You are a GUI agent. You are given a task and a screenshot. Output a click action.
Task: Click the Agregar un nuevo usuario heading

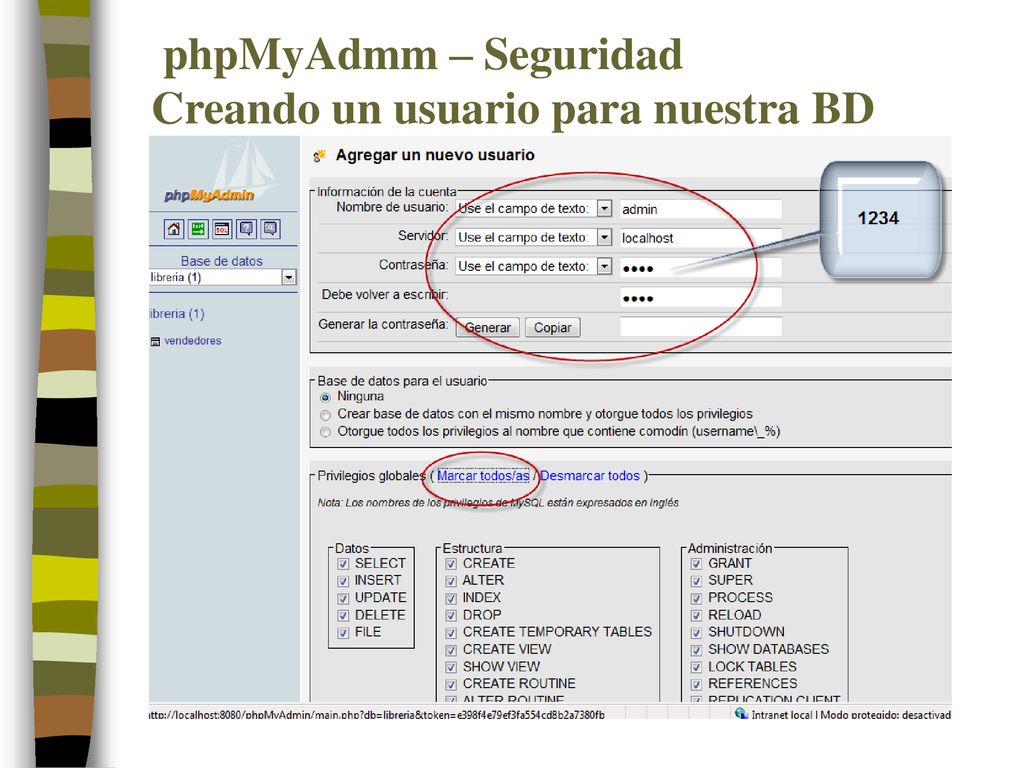click(x=435, y=155)
